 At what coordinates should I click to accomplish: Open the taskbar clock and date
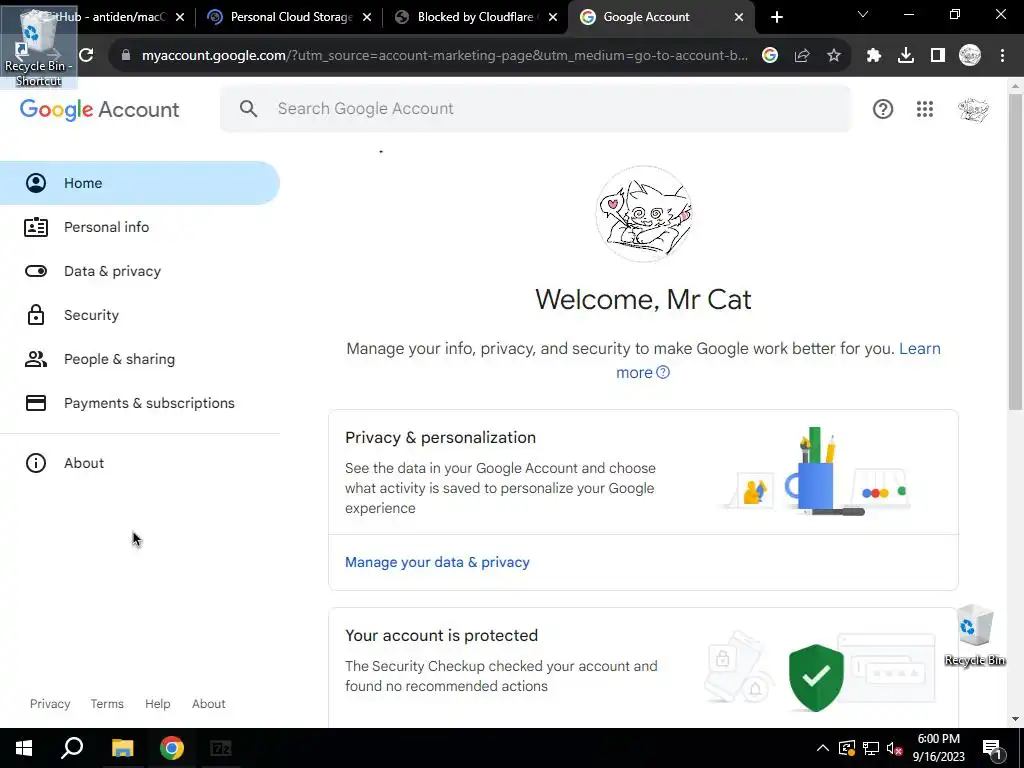(938, 748)
